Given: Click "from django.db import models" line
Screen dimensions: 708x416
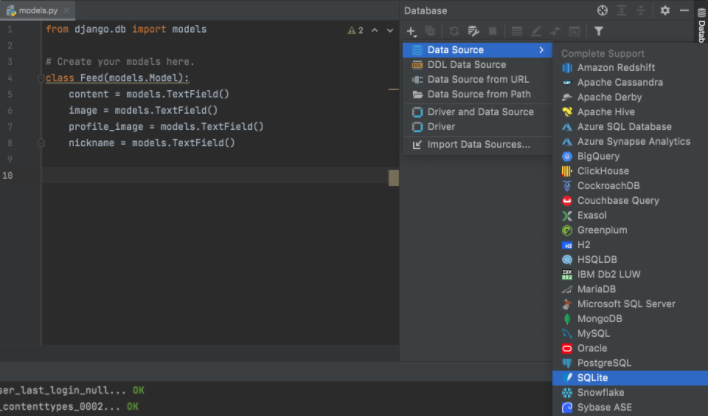Looking at the screenshot, I should pyautogui.click(x=126, y=29).
